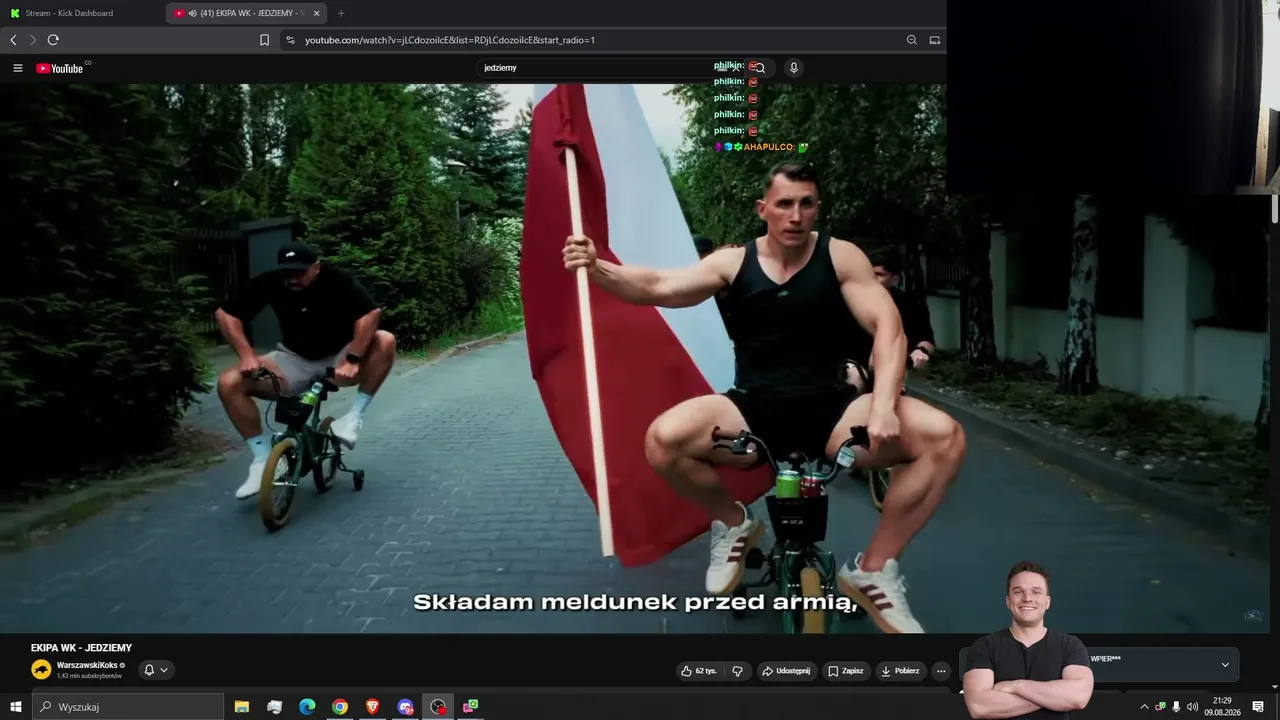Click the "1,43 mln subskrybentów" subscriber count
1280x720 pixels.
[x=89, y=676]
